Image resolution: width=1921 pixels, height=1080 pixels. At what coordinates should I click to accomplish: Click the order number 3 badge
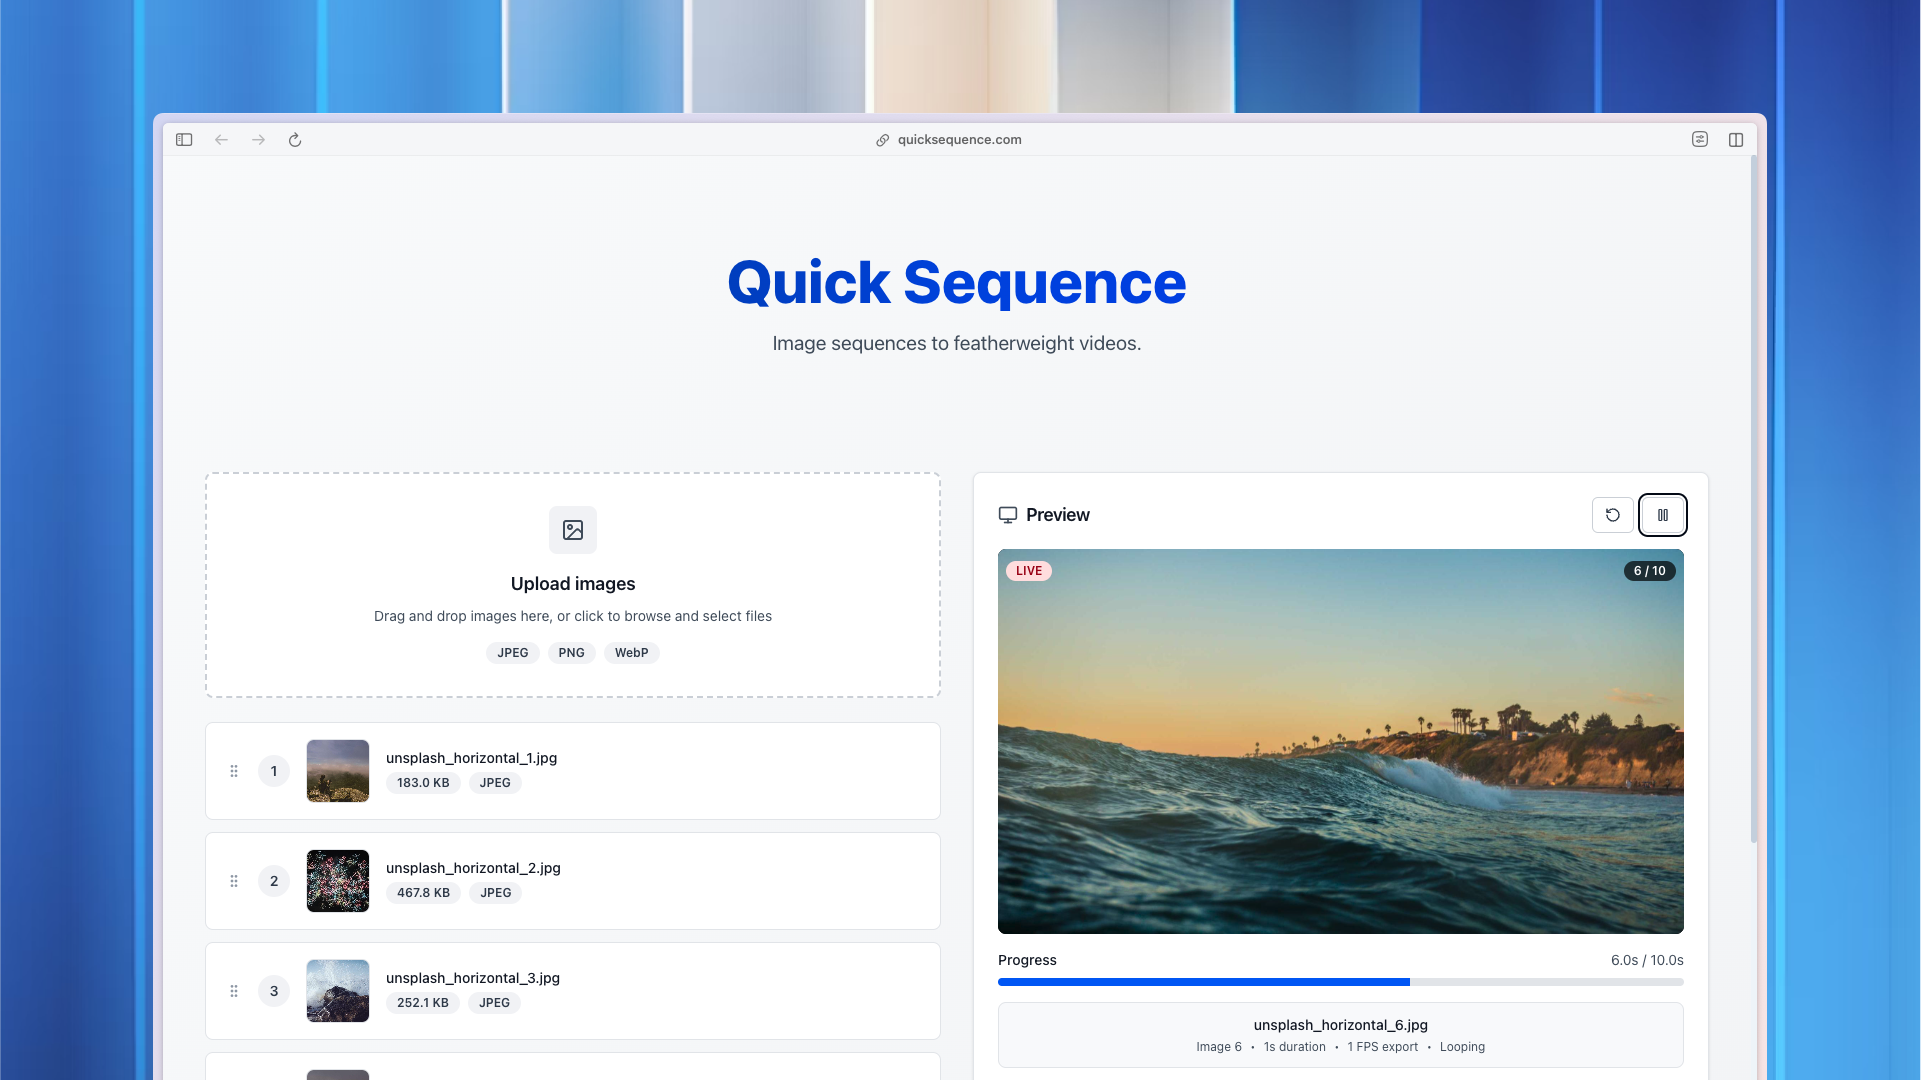(274, 991)
